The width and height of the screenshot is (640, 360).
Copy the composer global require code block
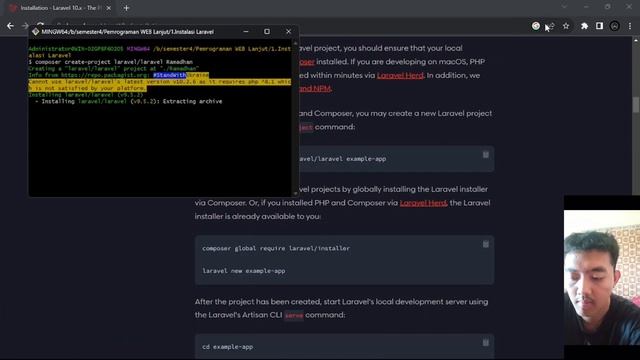[x=486, y=244]
